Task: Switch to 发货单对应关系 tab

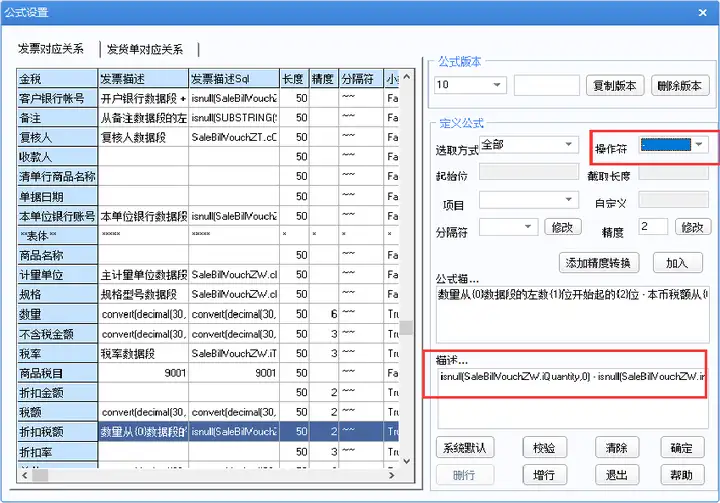Action: coord(145,49)
